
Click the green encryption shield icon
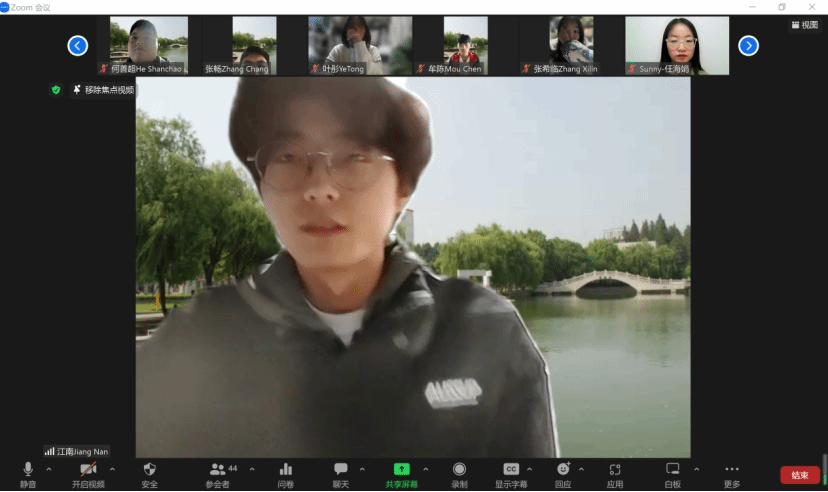click(56, 90)
